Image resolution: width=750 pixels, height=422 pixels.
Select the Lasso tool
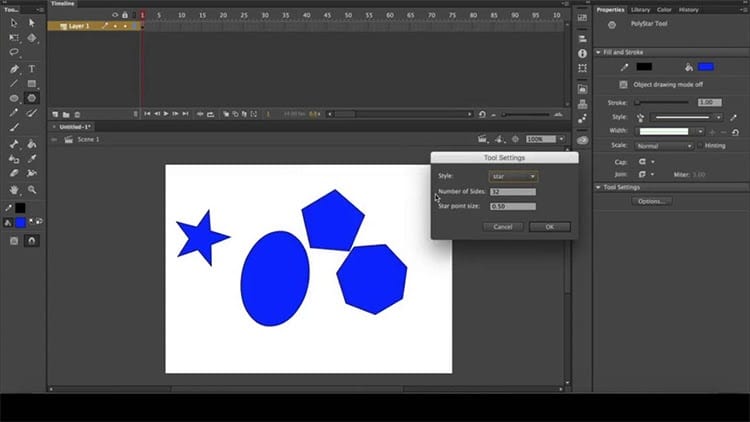coord(14,52)
